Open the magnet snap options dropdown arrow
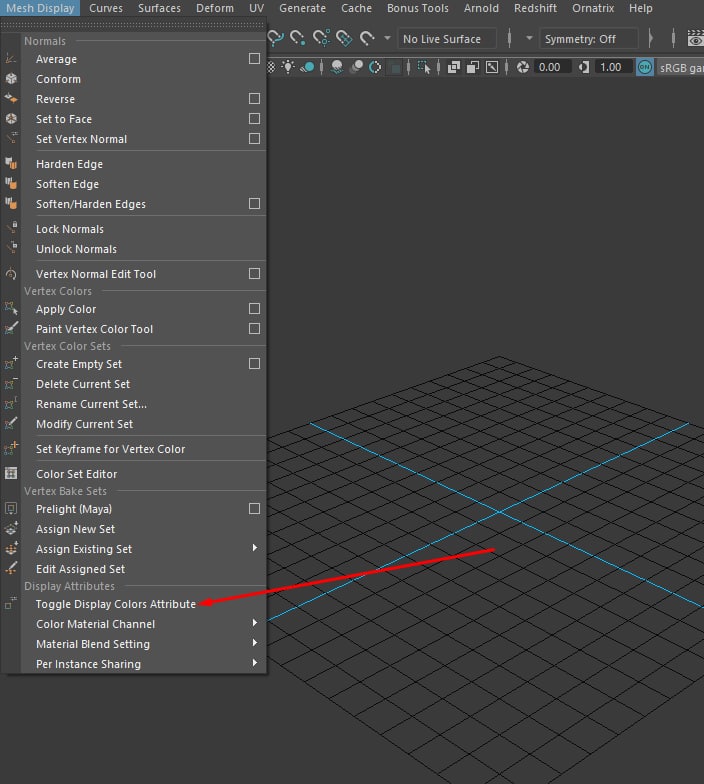 388,38
